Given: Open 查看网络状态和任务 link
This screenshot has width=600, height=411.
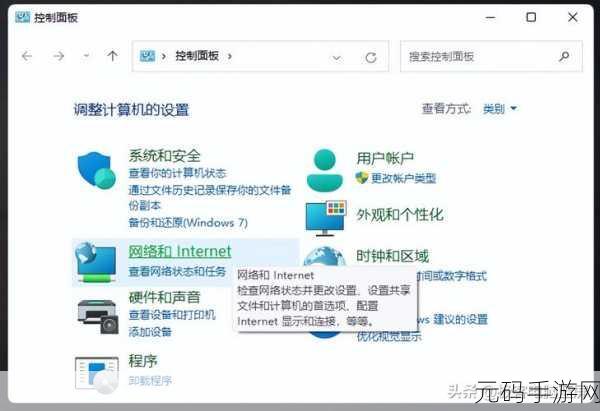Looking at the screenshot, I should [177, 271].
